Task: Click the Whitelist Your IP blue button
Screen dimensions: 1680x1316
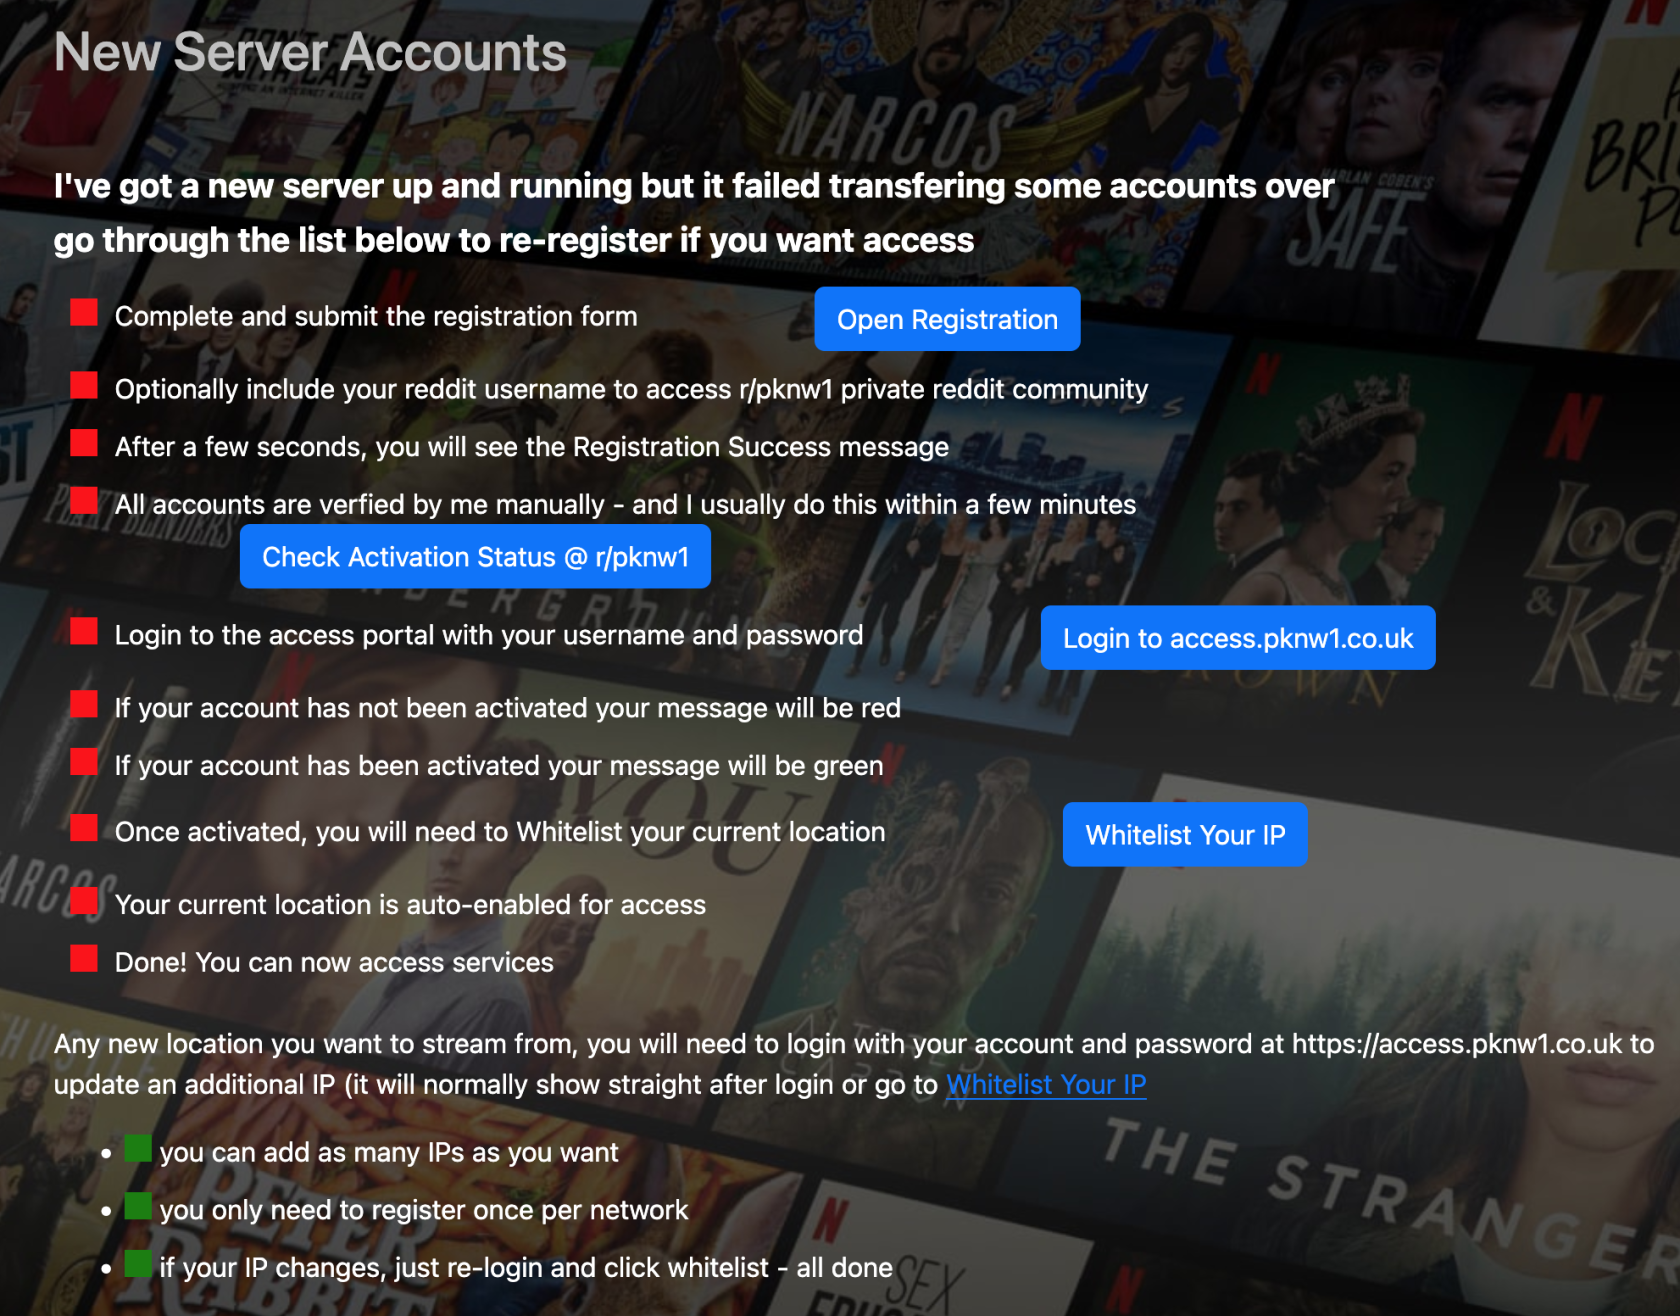Action: [x=1185, y=834]
